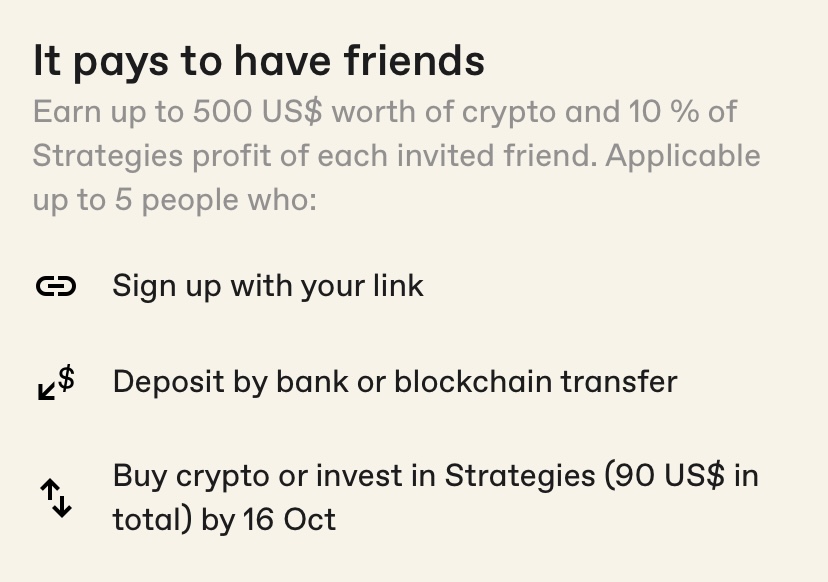
Task: Click the '(90 US$ in total)' amount text
Action: coord(436,497)
